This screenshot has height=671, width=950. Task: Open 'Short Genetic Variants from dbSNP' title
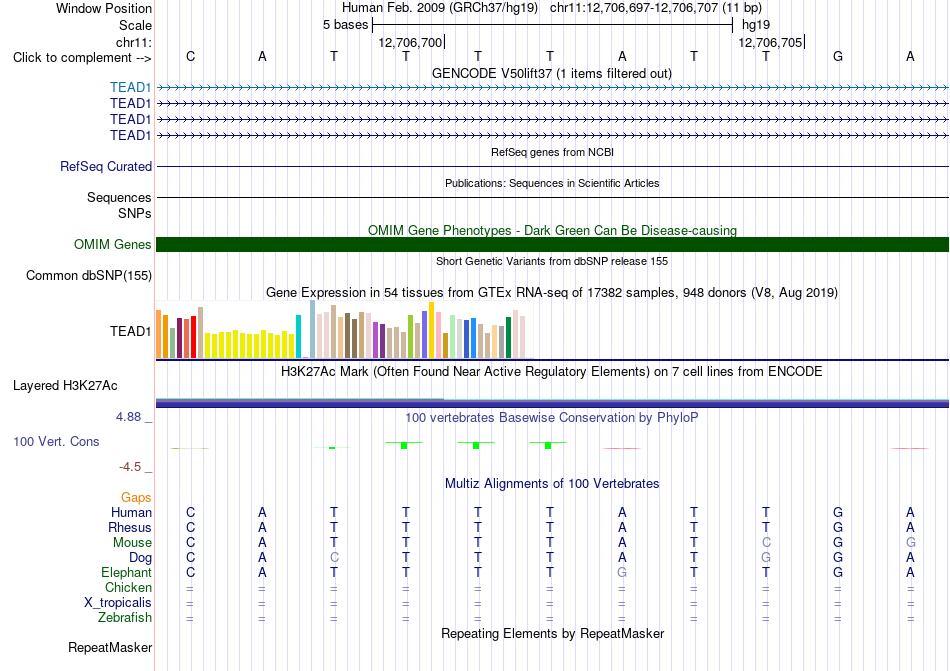pyautogui.click(x=552, y=261)
